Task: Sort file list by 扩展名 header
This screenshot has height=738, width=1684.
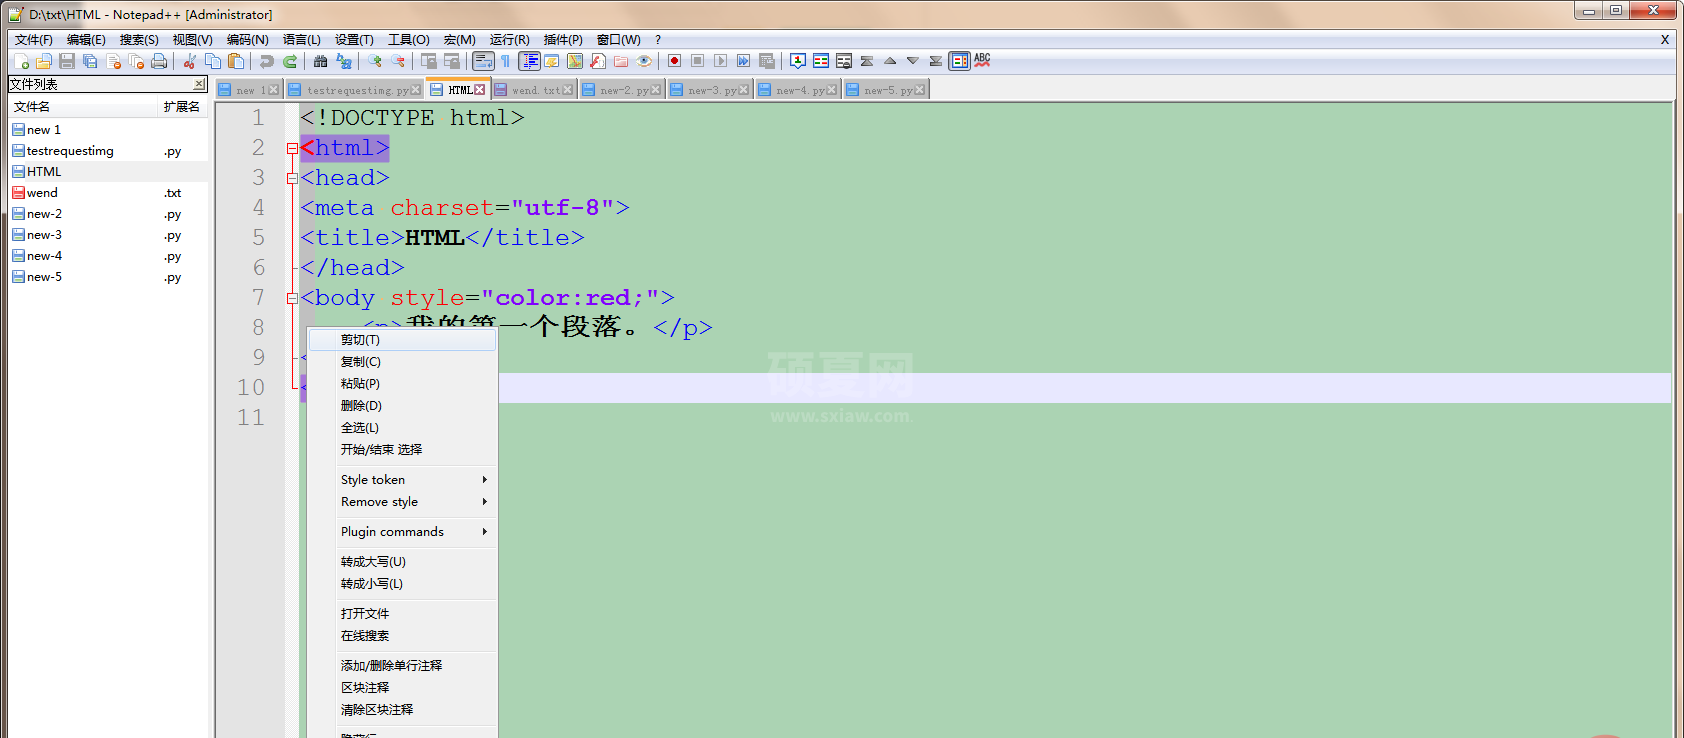Action: click(x=183, y=107)
